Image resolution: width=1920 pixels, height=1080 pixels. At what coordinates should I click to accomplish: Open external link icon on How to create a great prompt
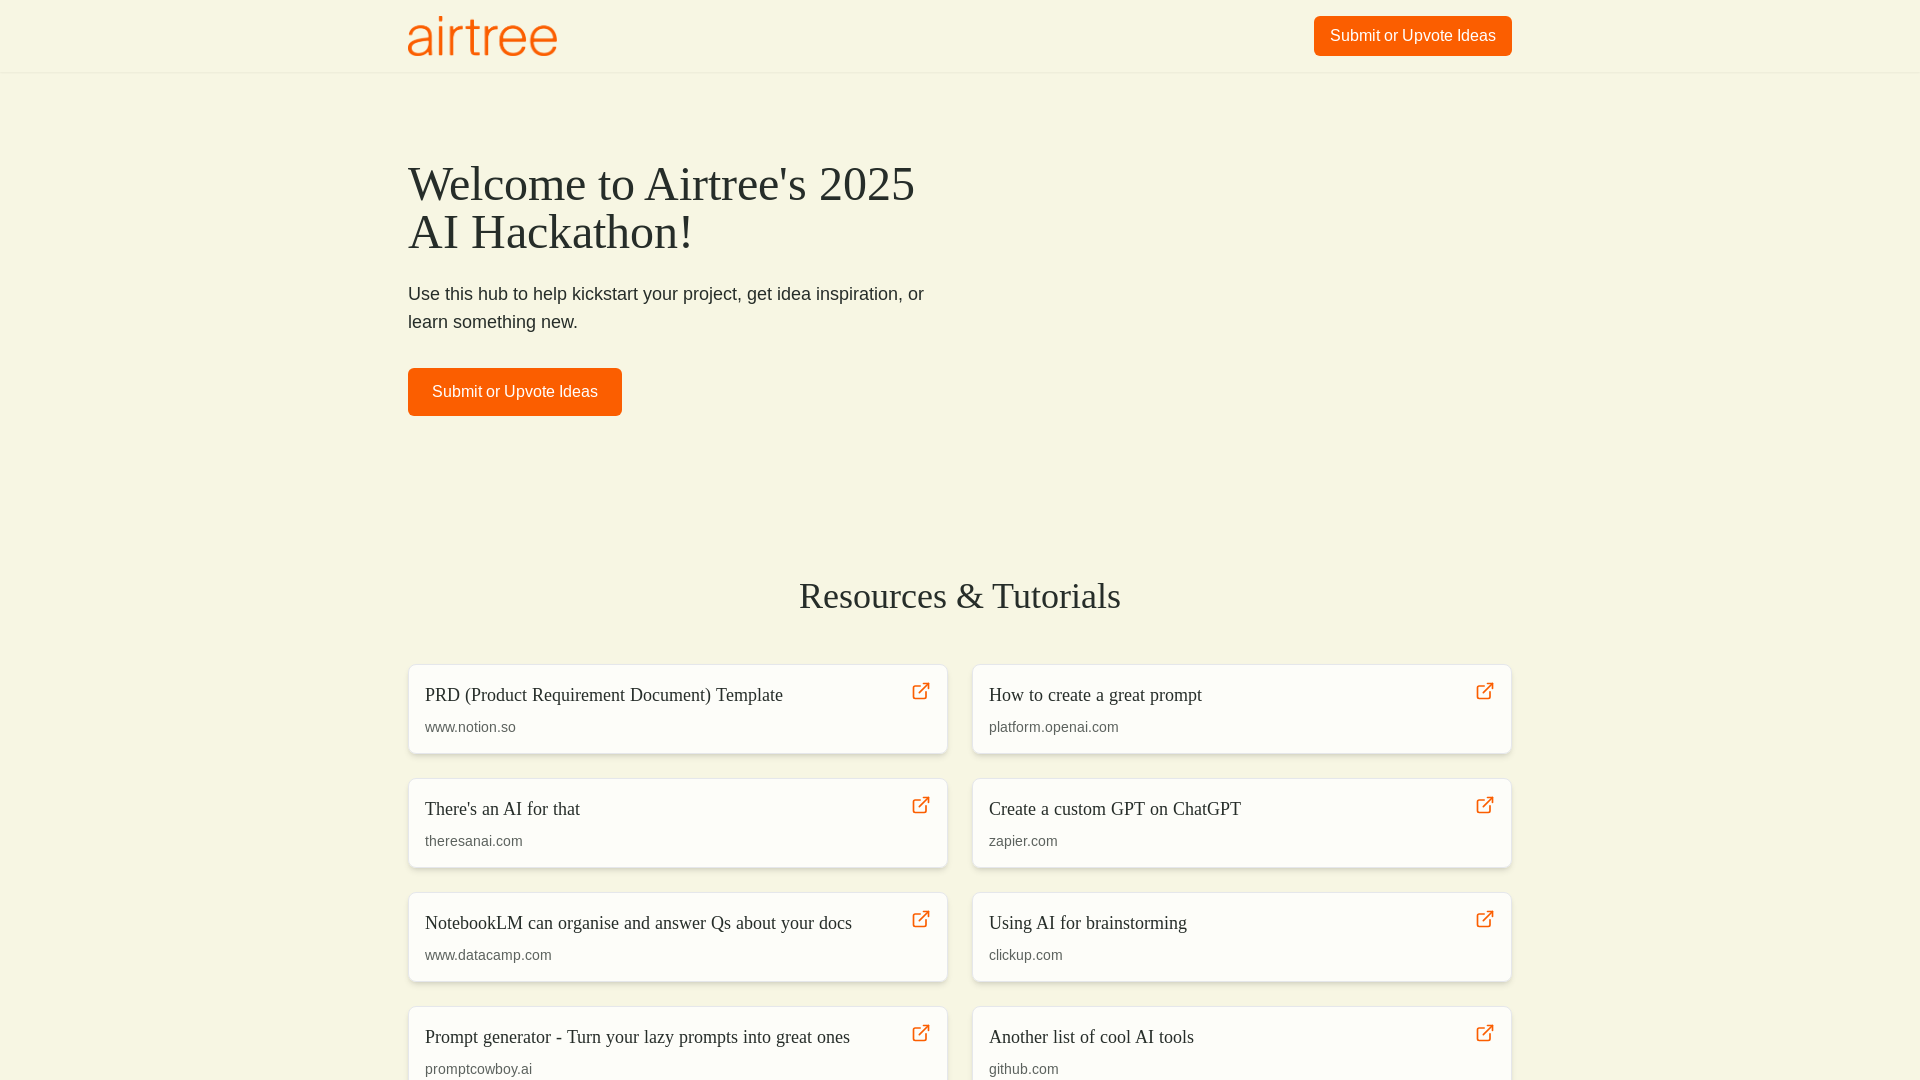point(1485,691)
